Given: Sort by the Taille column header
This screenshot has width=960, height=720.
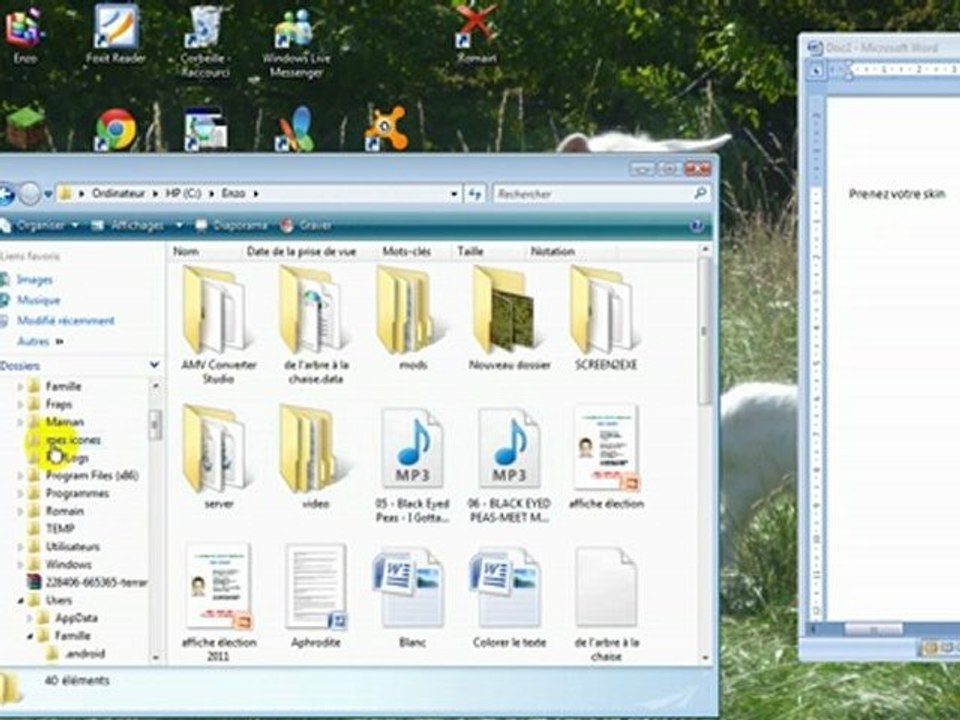Looking at the screenshot, I should [x=489, y=251].
